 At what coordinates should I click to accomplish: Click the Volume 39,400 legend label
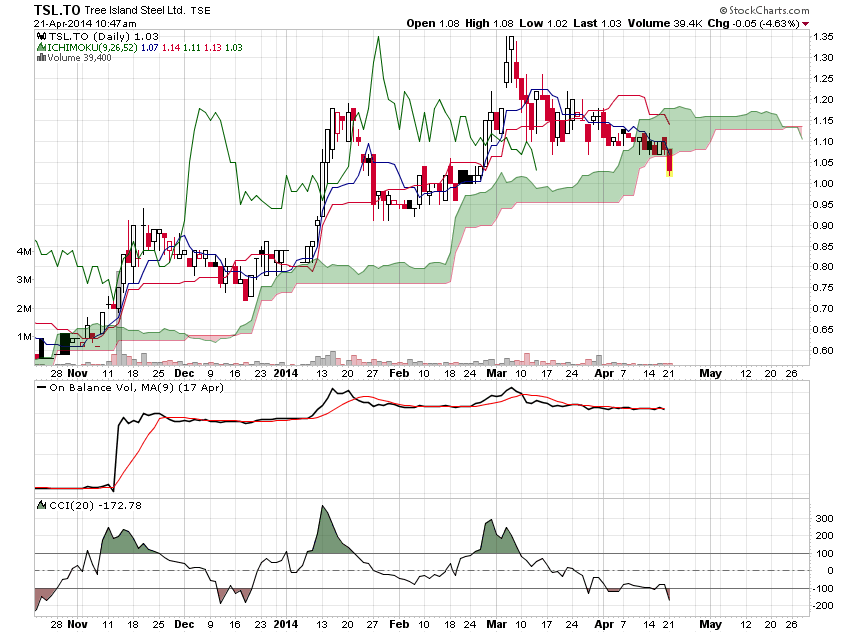(79, 57)
